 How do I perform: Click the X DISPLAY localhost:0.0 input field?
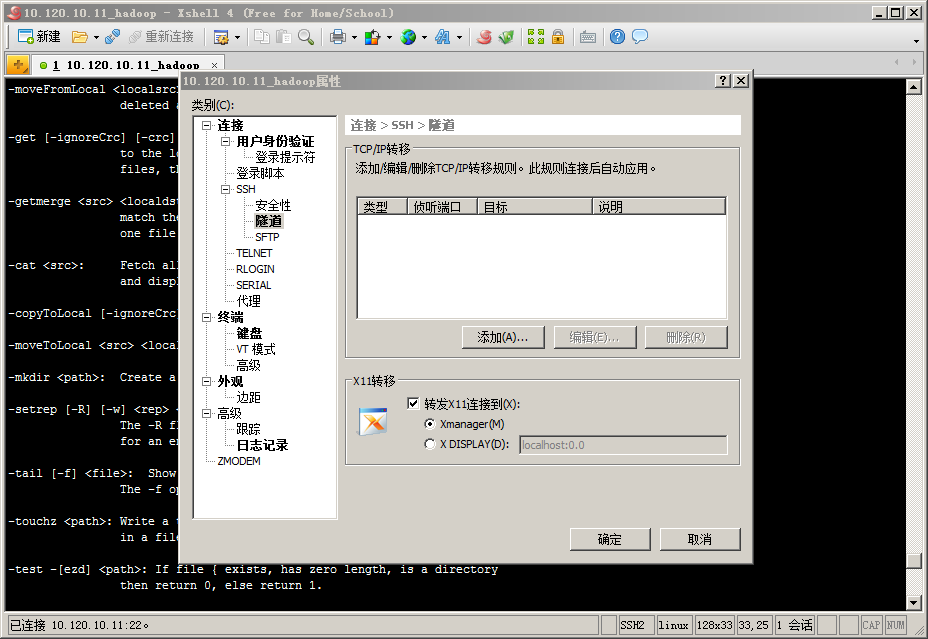pos(623,445)
